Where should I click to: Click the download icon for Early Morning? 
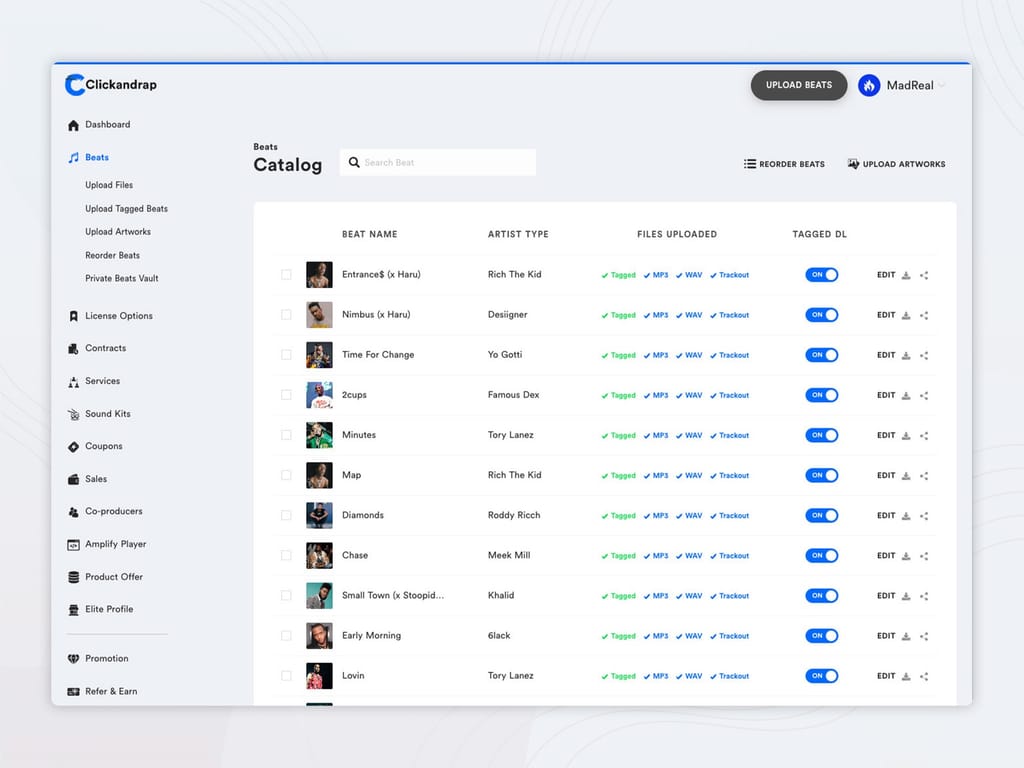[x=906, y=636]
